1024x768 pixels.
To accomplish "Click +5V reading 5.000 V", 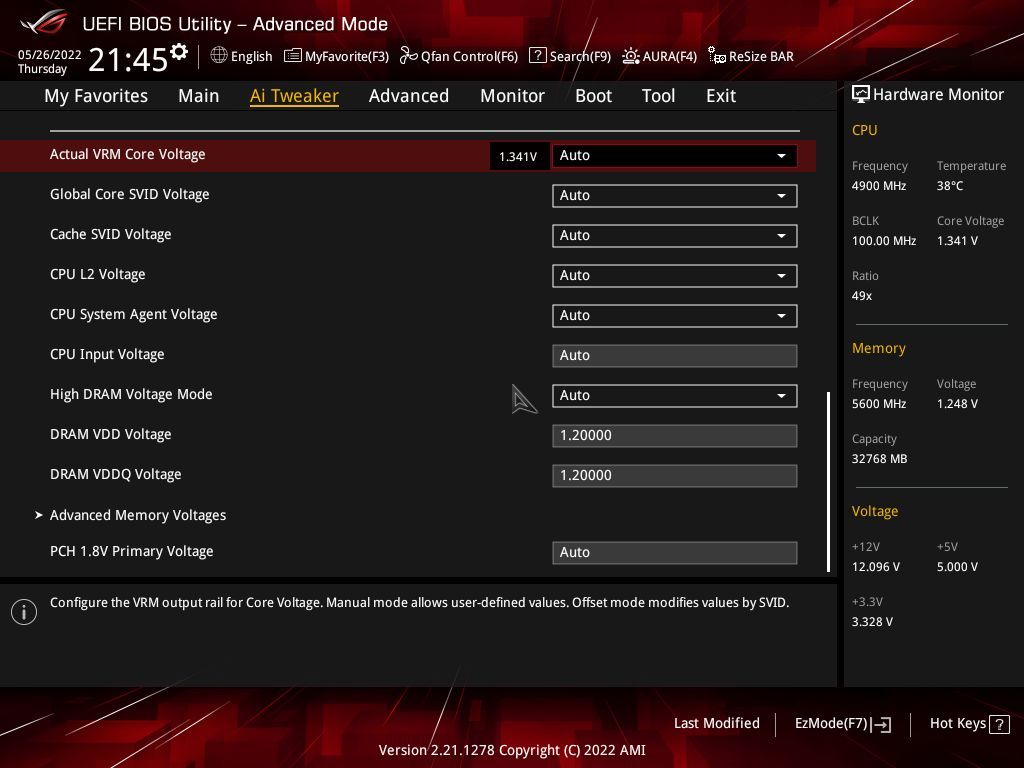I will (957, 567).
